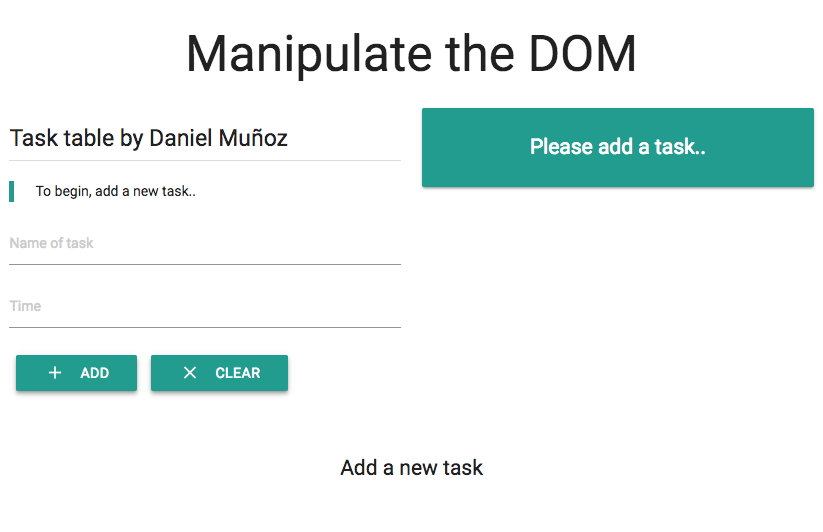Click the "To begin, add a new task.." note
This screenshot has height=532, width=823.
[x=115, y=191]
